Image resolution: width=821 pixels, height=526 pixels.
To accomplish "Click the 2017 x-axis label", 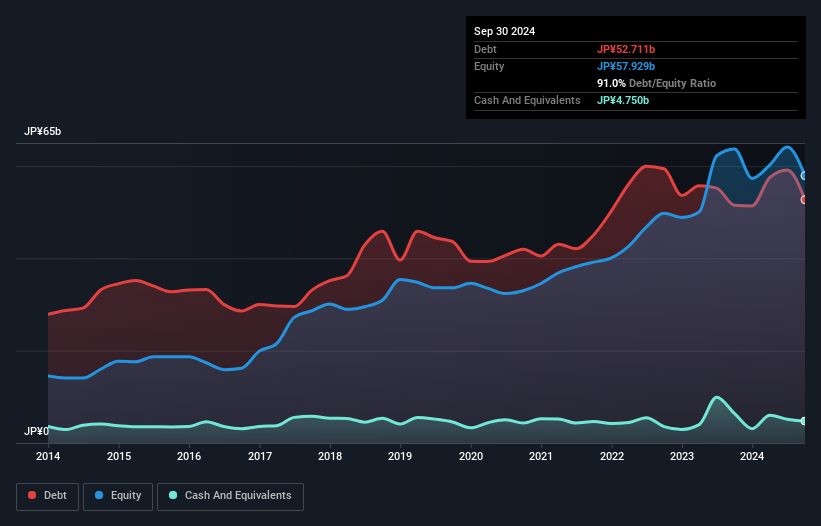I will tap(260, 456).
